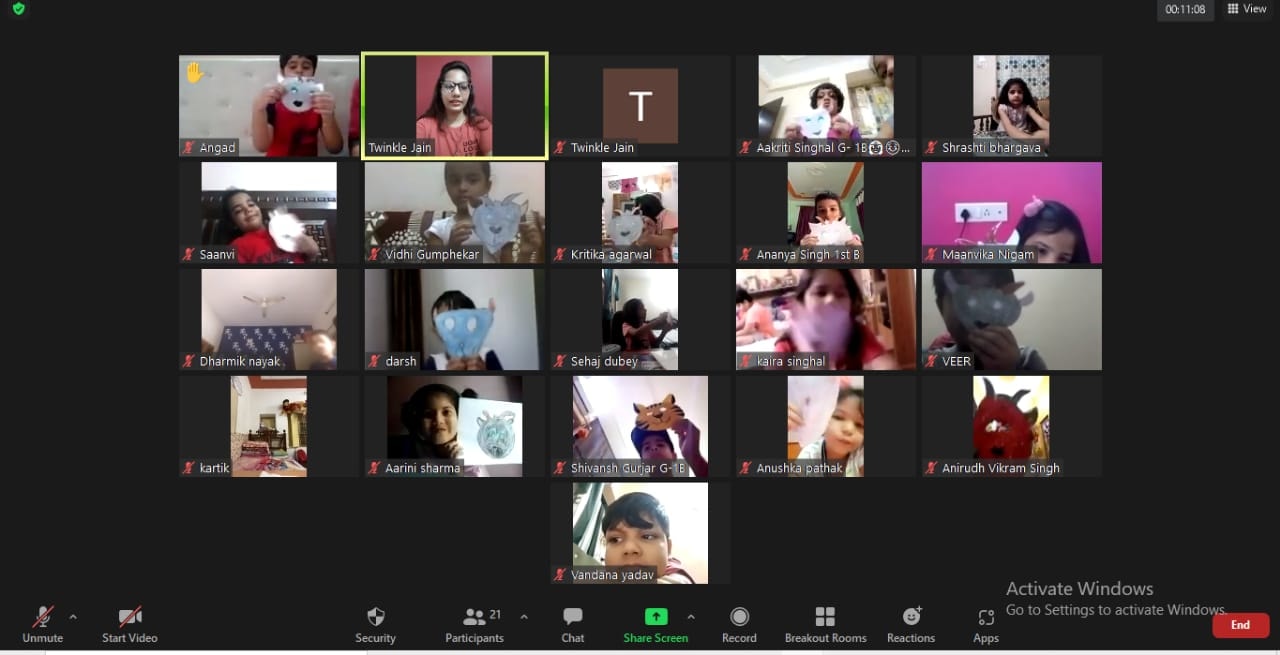Click the meeting timer 00:11:08
The width and height of the screenshot is (1280, 655).
pos(1185,10)
